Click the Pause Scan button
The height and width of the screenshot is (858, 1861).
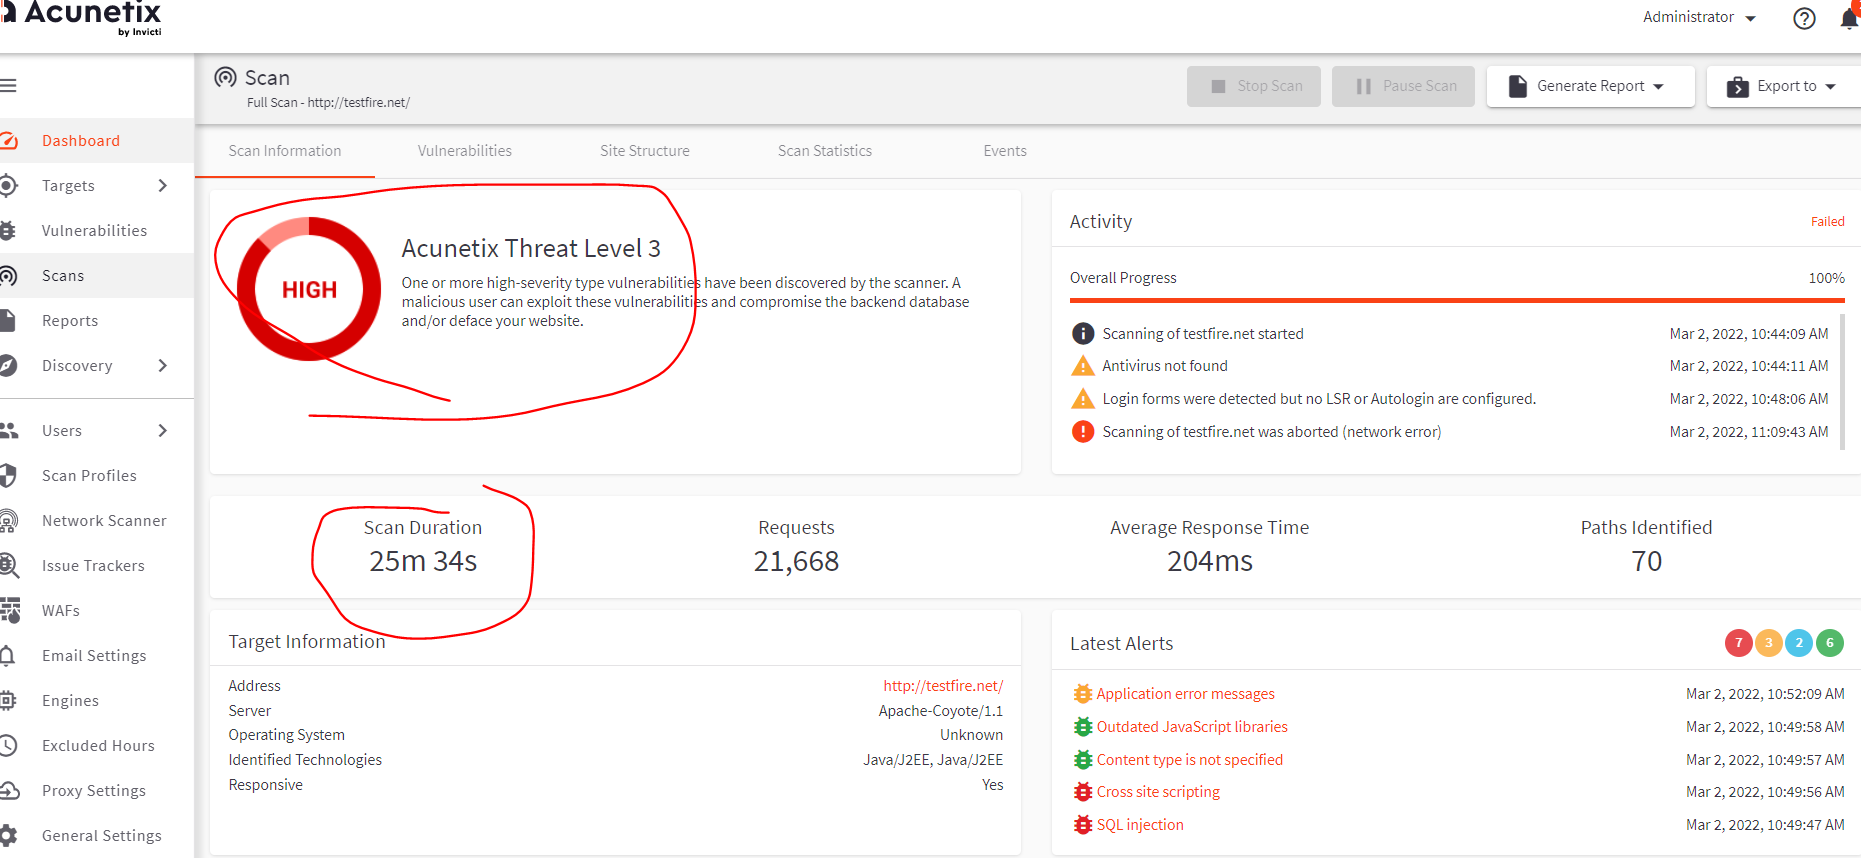(x=1403, y=86)
